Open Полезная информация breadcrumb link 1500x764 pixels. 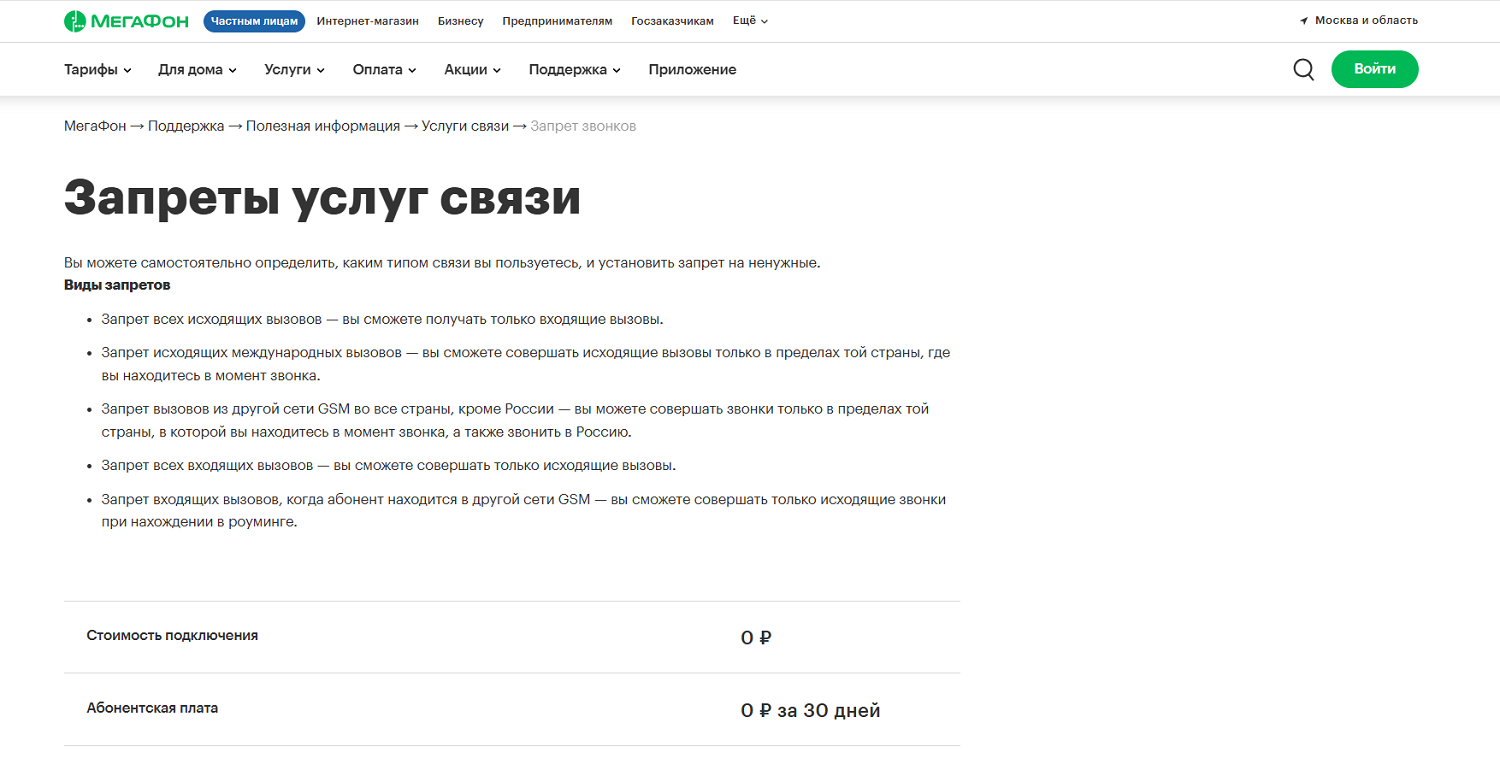point(323,126)
